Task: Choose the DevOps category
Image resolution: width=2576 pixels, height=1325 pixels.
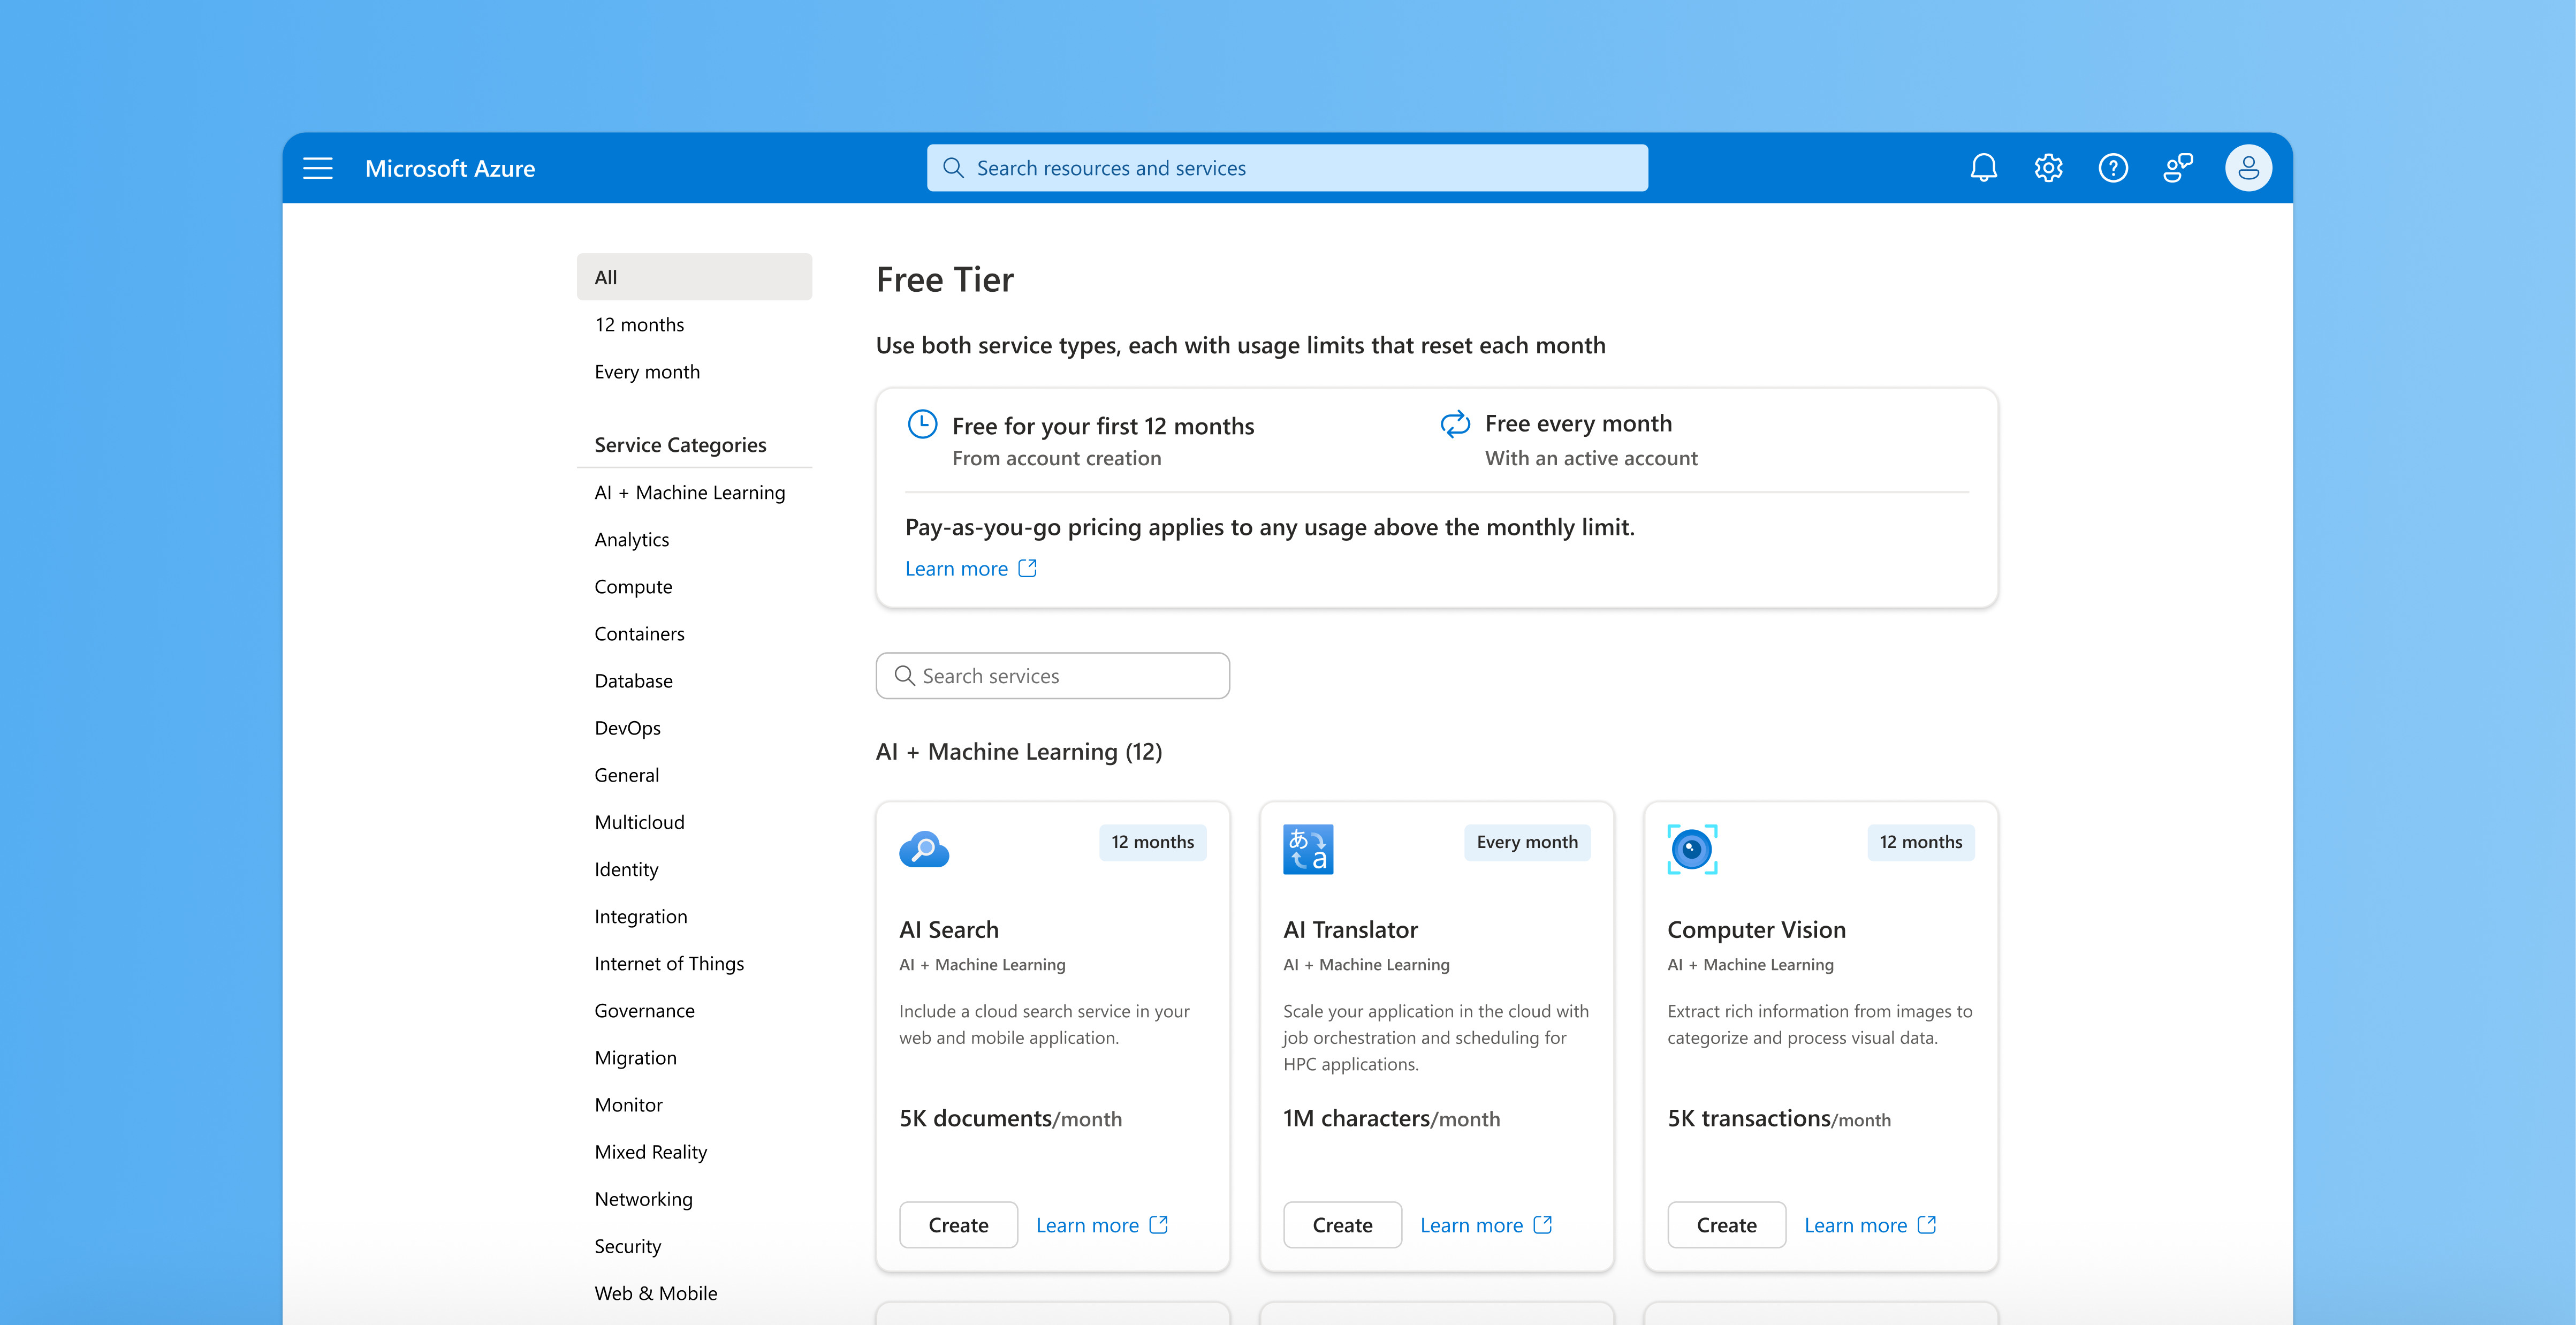Action: [694, 727]
